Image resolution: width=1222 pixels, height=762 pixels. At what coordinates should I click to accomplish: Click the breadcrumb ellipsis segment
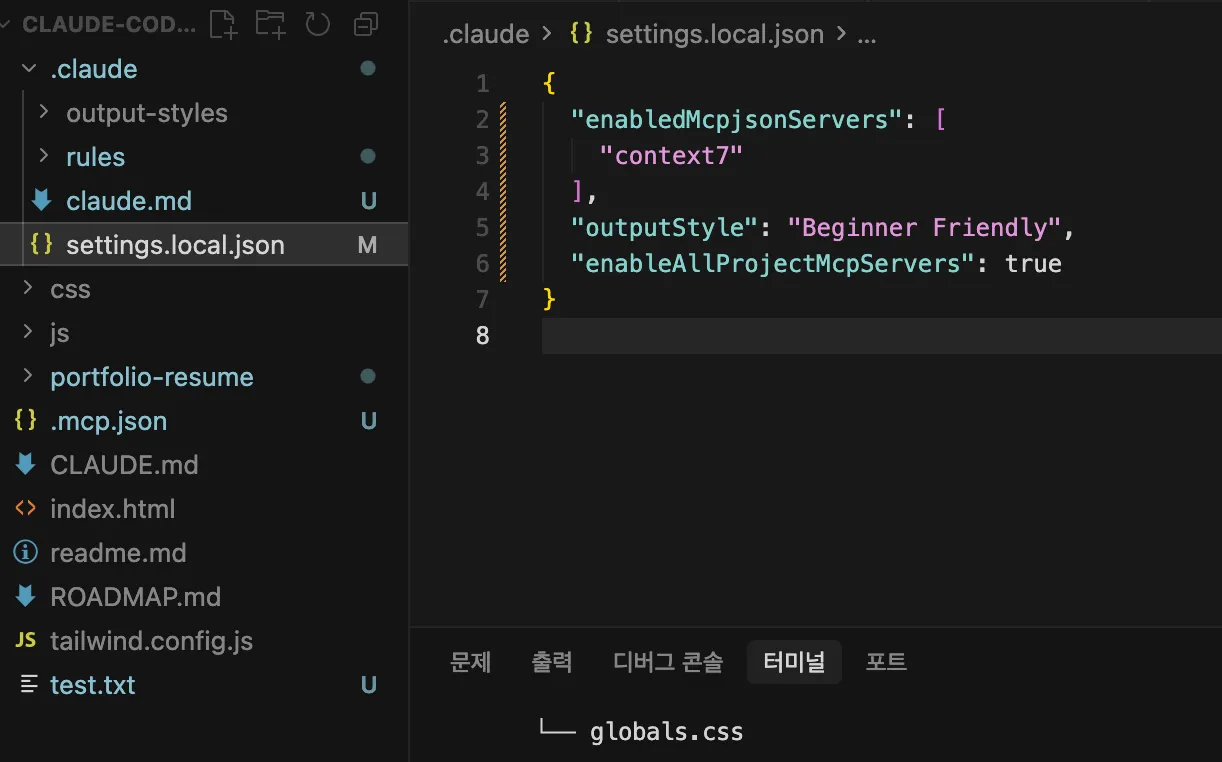[867, 36]
